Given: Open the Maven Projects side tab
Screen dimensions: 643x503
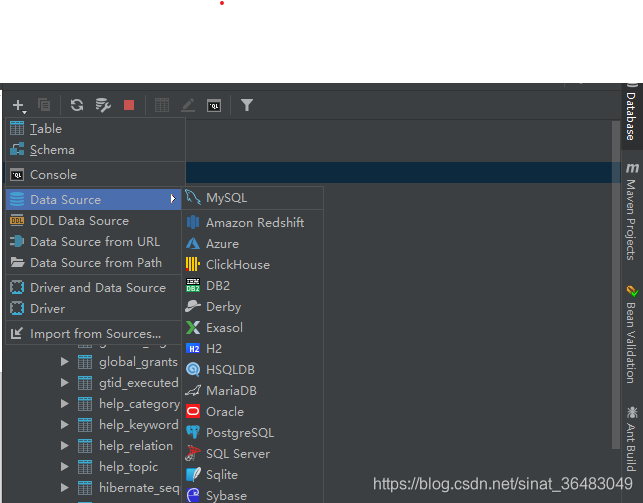Looking at the screenshot, I should point(632,212).
